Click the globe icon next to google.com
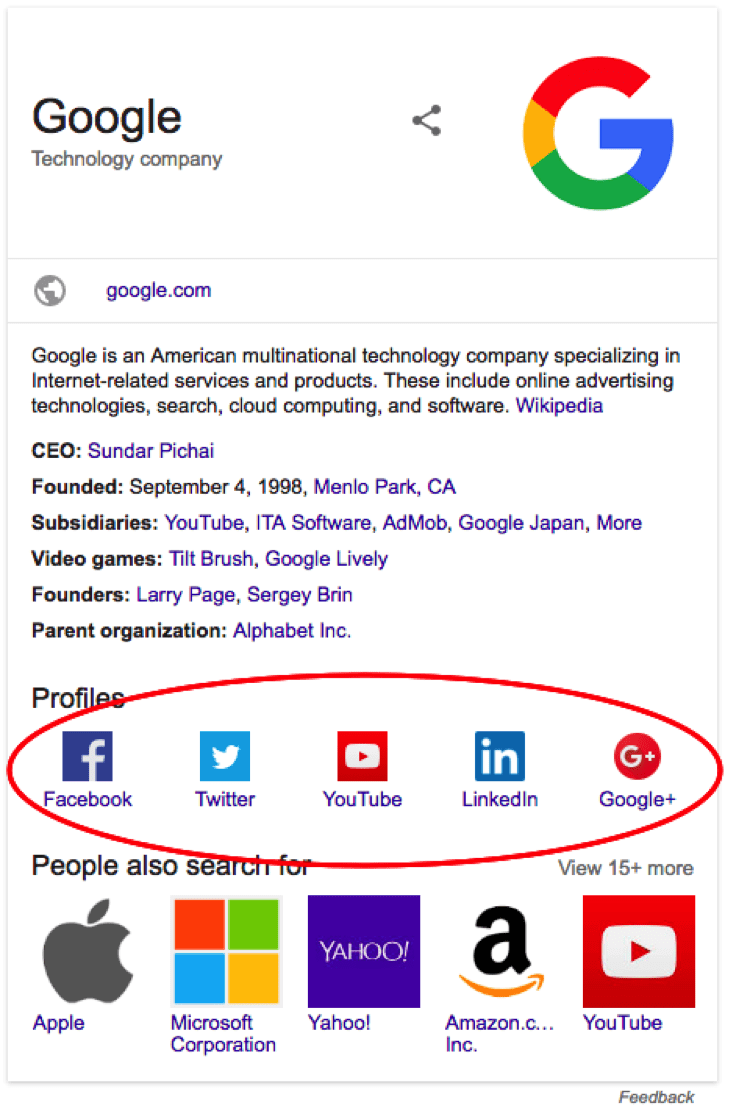The height and width of the screenshot is (1110, 729). [x=50, y=291]
